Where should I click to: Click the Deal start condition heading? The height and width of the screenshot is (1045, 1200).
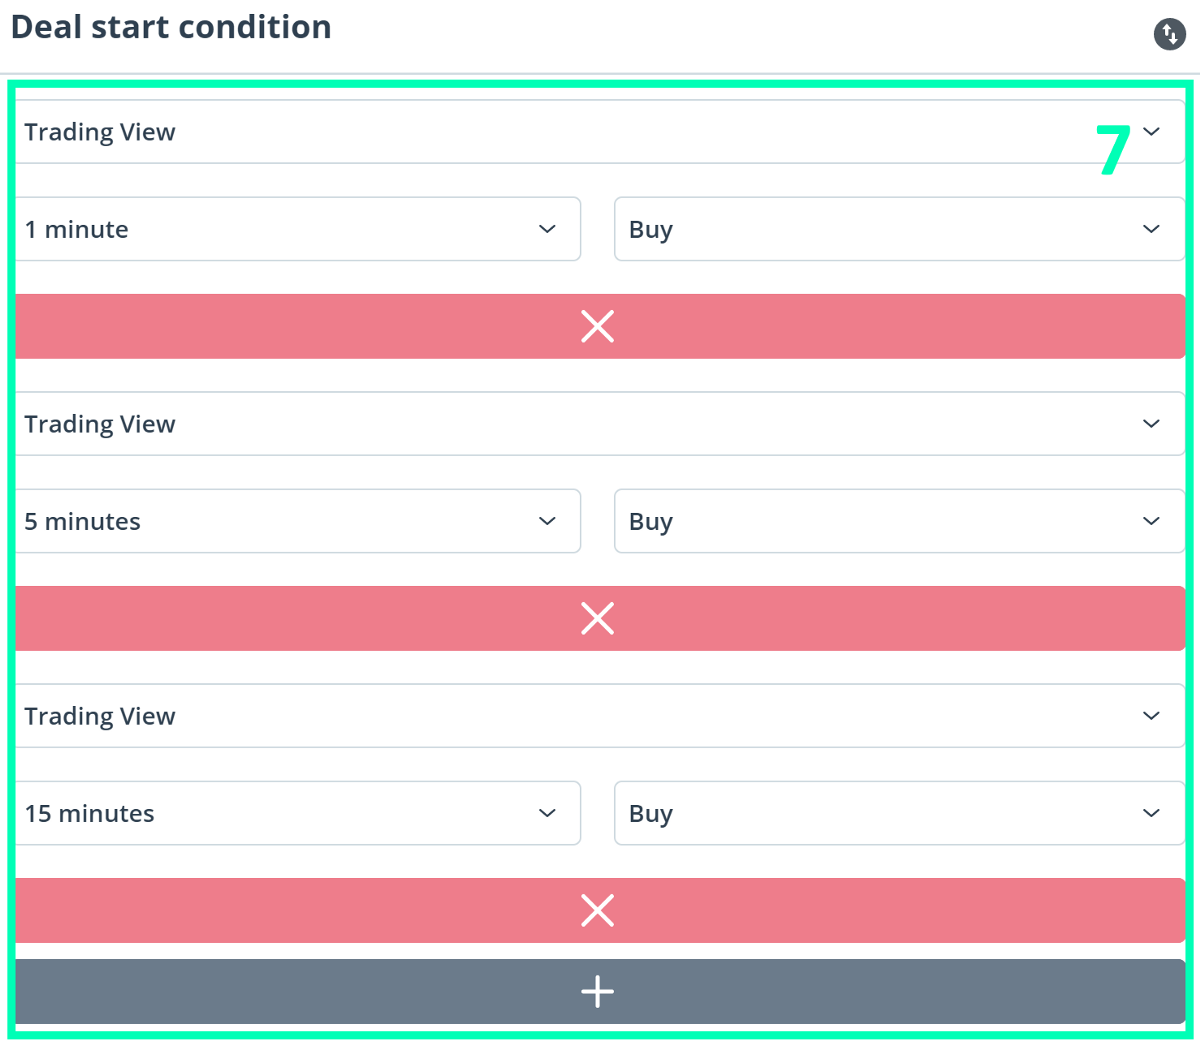coord(171,27)
